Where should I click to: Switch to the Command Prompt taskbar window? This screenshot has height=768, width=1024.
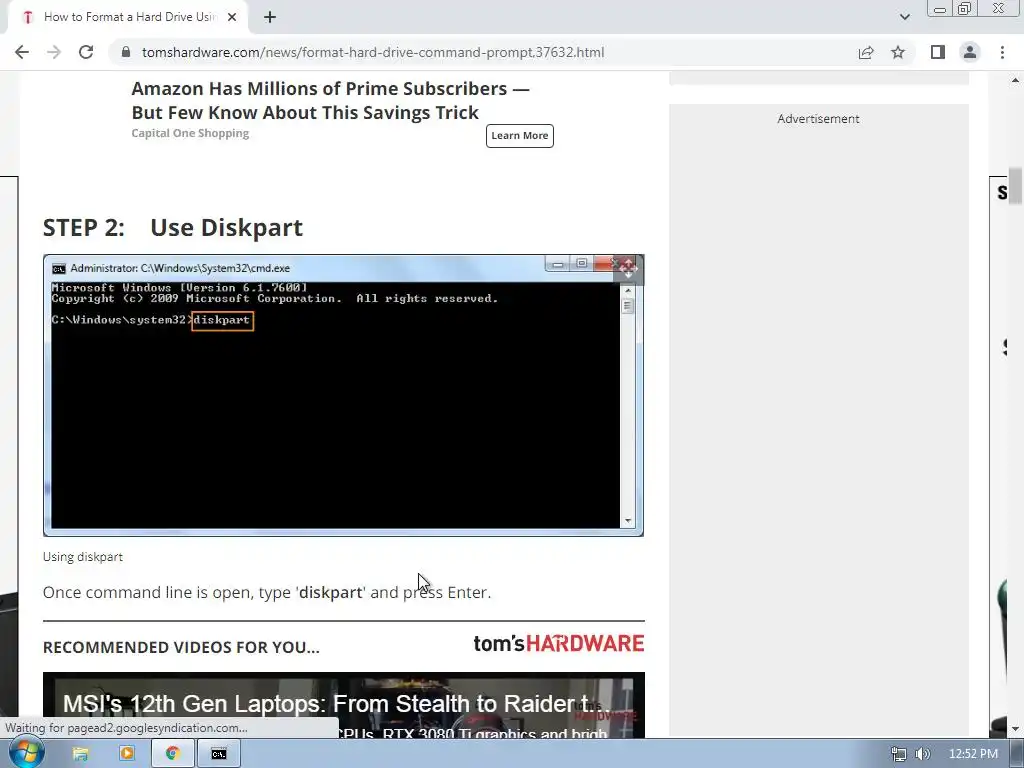click(x=219, y=754)
